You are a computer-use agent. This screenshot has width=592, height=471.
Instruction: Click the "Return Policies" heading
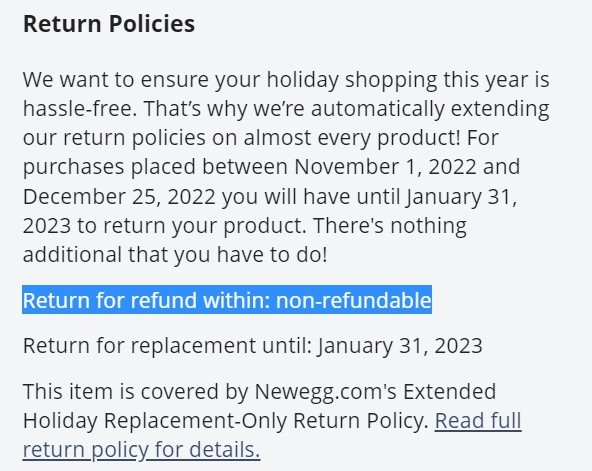pyautogui.click(x=109, y=24)
